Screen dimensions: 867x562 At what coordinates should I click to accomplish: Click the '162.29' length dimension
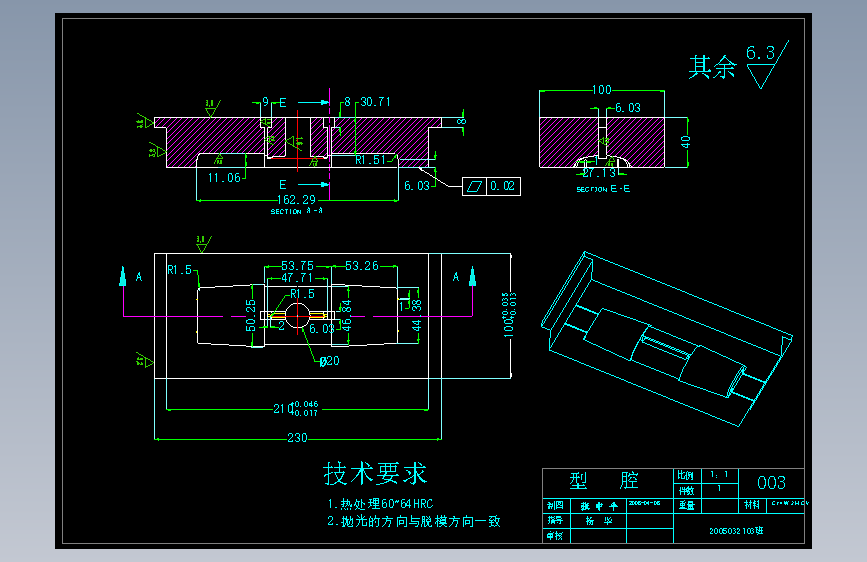(296, 200)
